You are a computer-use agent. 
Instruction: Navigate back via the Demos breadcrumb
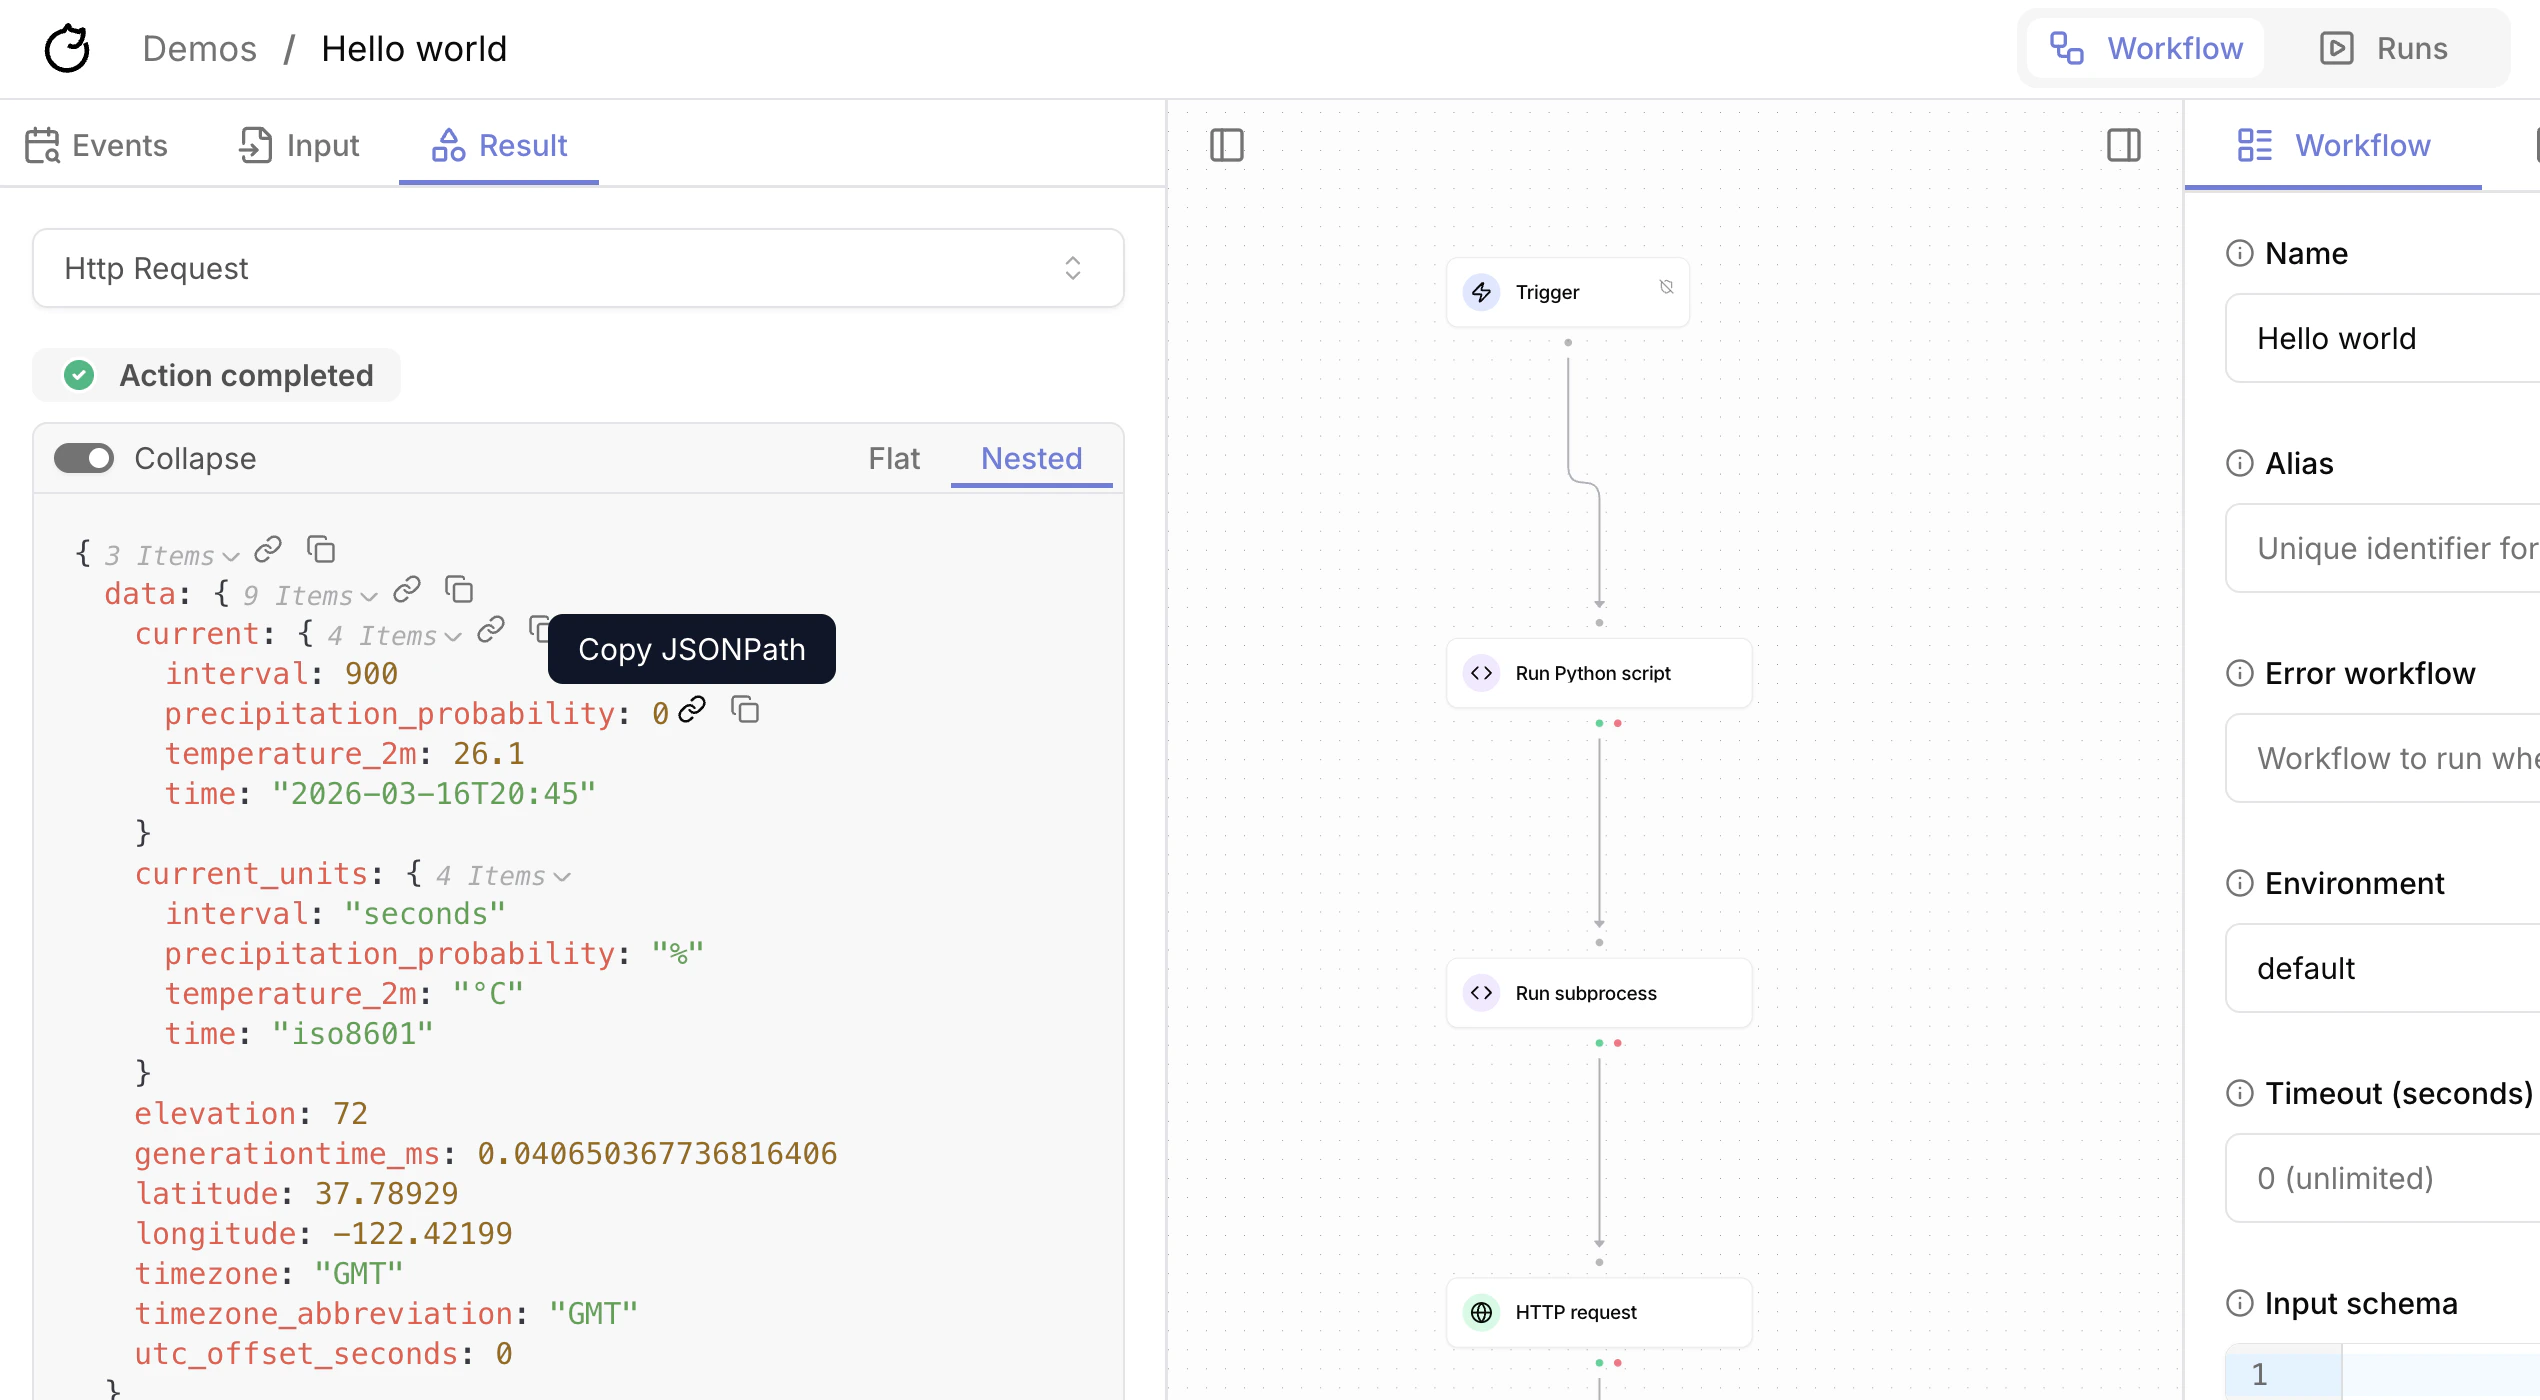[199, 47]
